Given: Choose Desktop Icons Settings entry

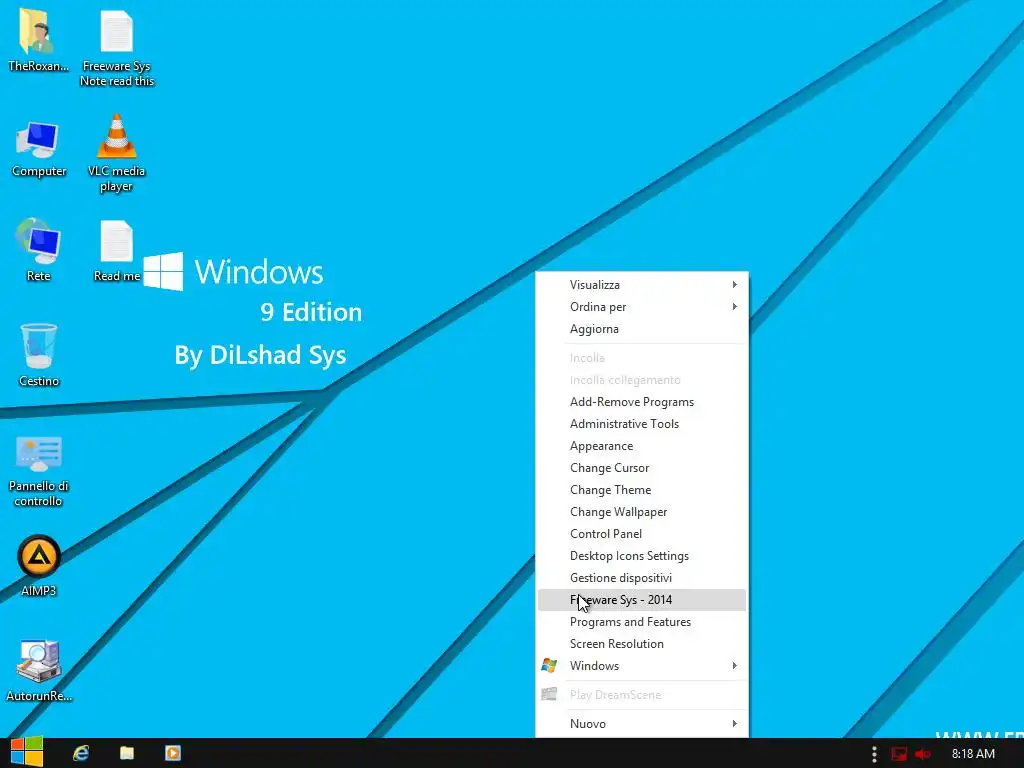Looking at the screenshot, I should pyautogui.click(x=642, y=556).
